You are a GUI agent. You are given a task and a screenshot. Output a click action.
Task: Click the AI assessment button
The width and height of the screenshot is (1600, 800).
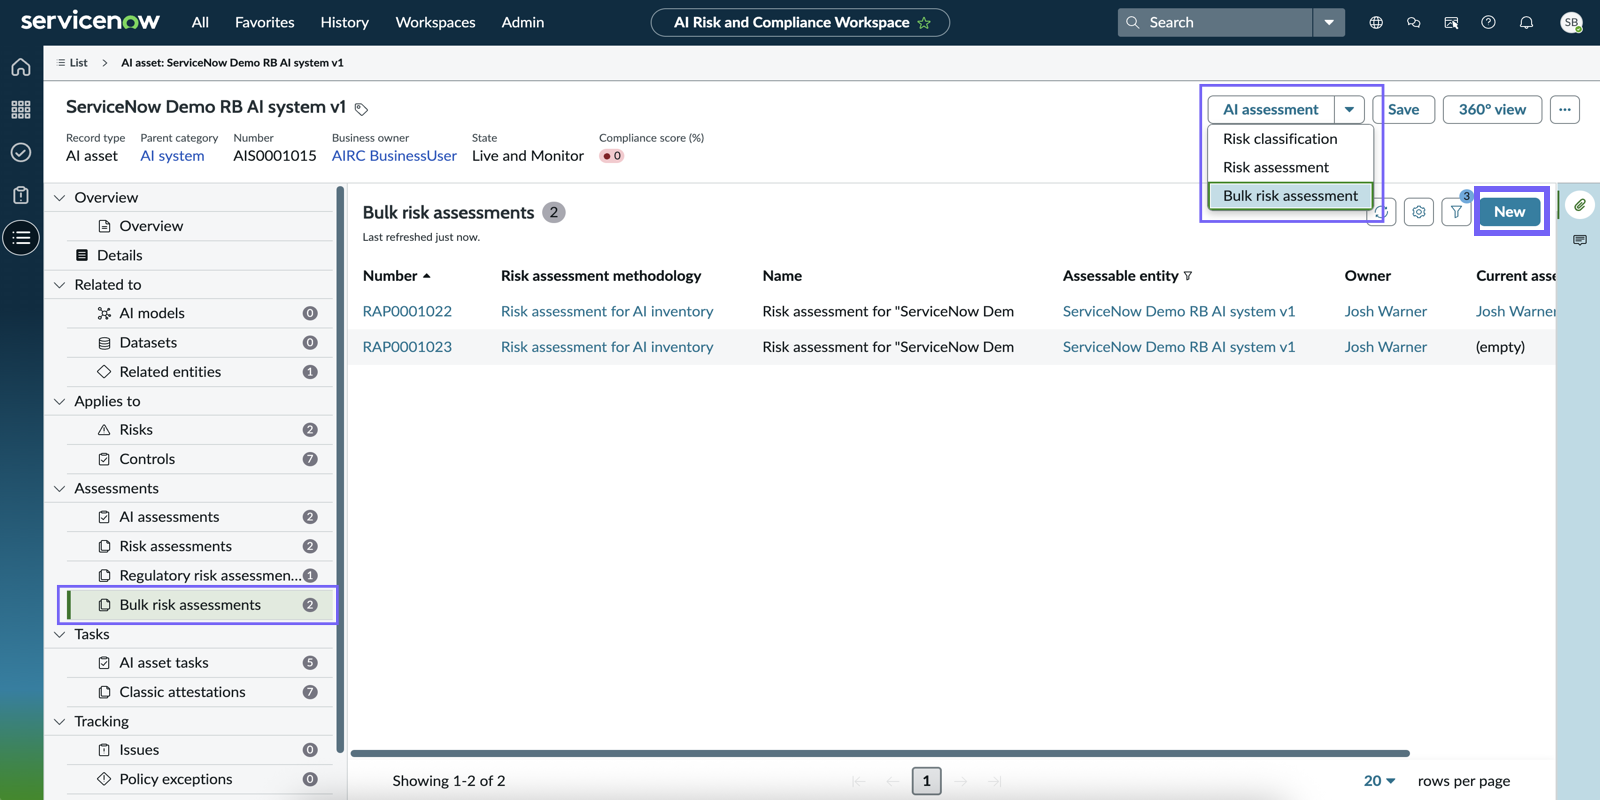[1271, 109]
